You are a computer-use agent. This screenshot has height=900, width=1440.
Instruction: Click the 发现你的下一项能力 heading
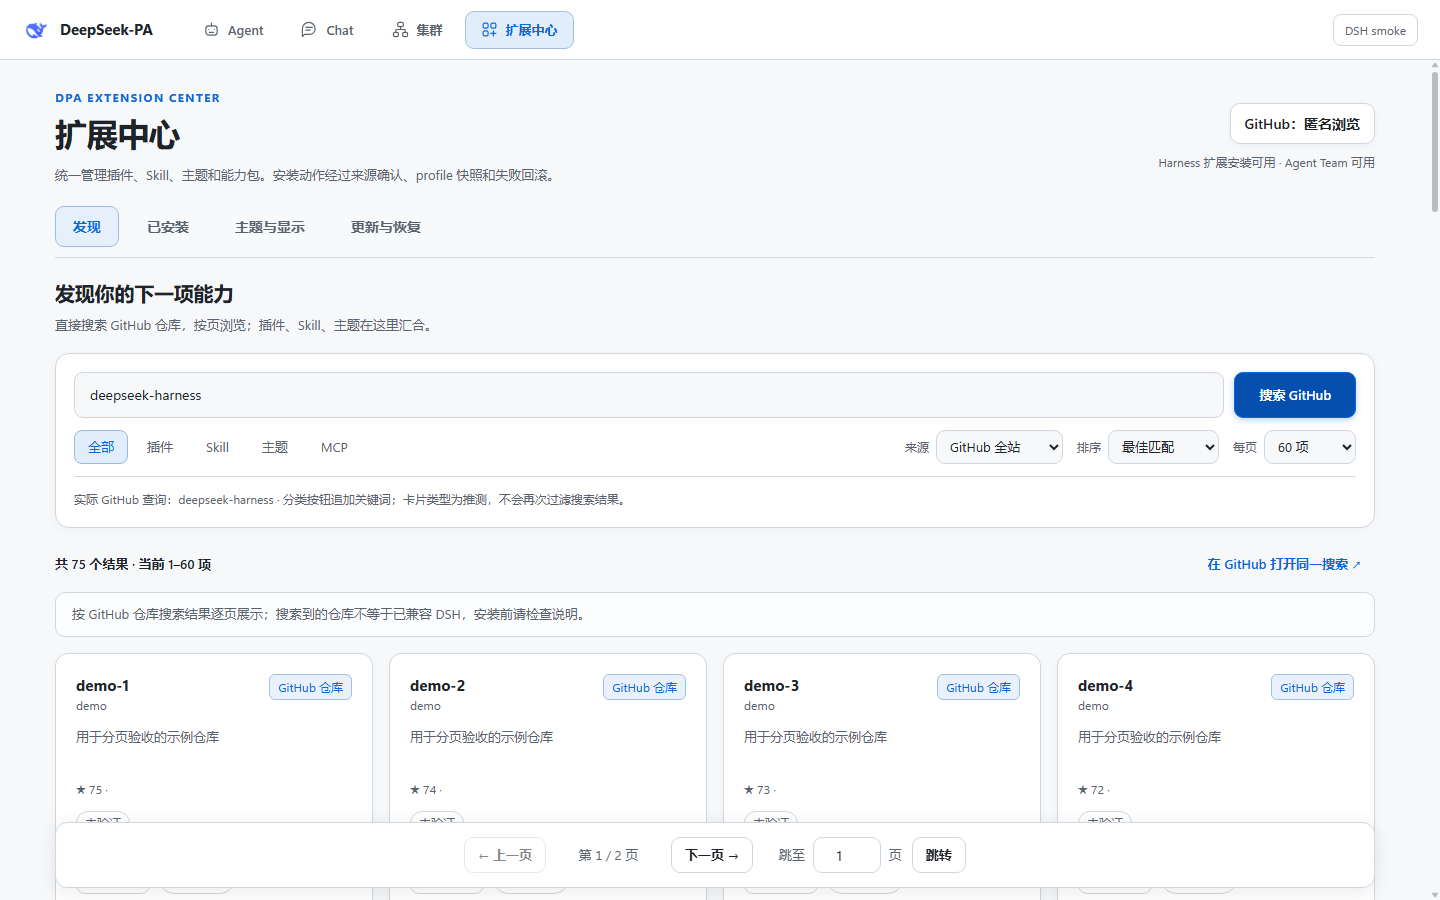coord(144,294)
